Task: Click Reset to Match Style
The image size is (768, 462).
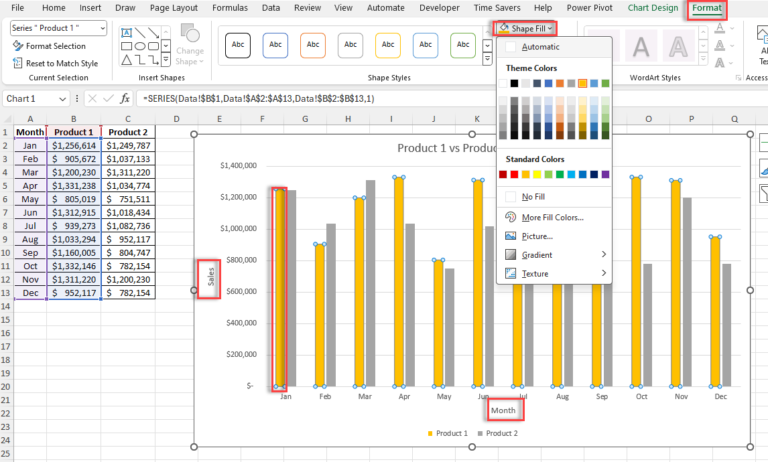Action: pyautogui.click(x=55, y=63)
